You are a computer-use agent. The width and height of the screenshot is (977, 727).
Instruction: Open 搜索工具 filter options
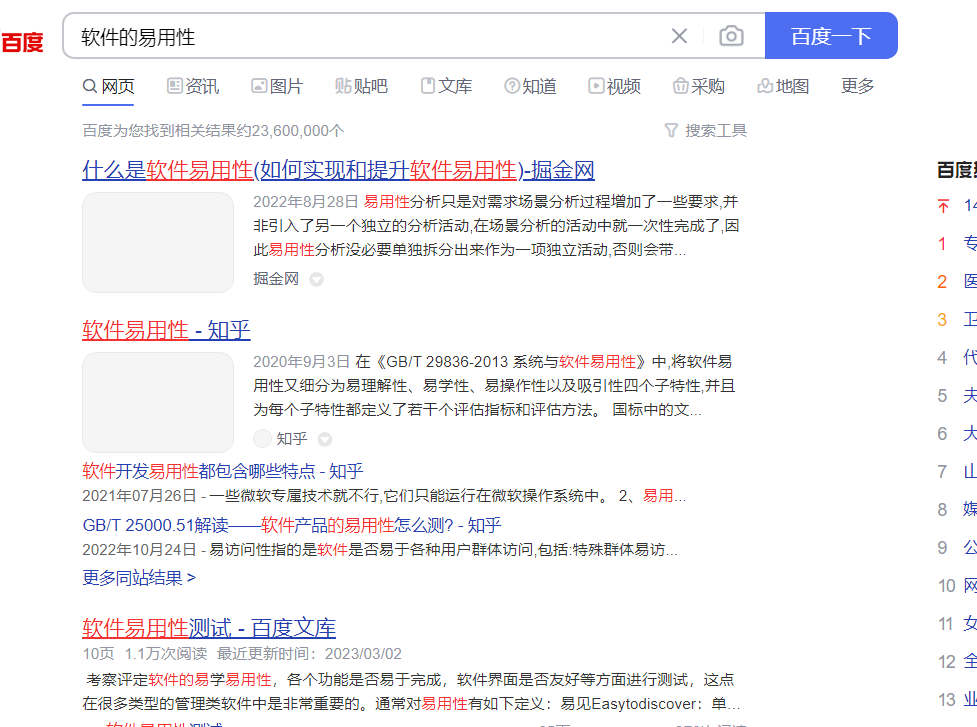click(705, 130)
